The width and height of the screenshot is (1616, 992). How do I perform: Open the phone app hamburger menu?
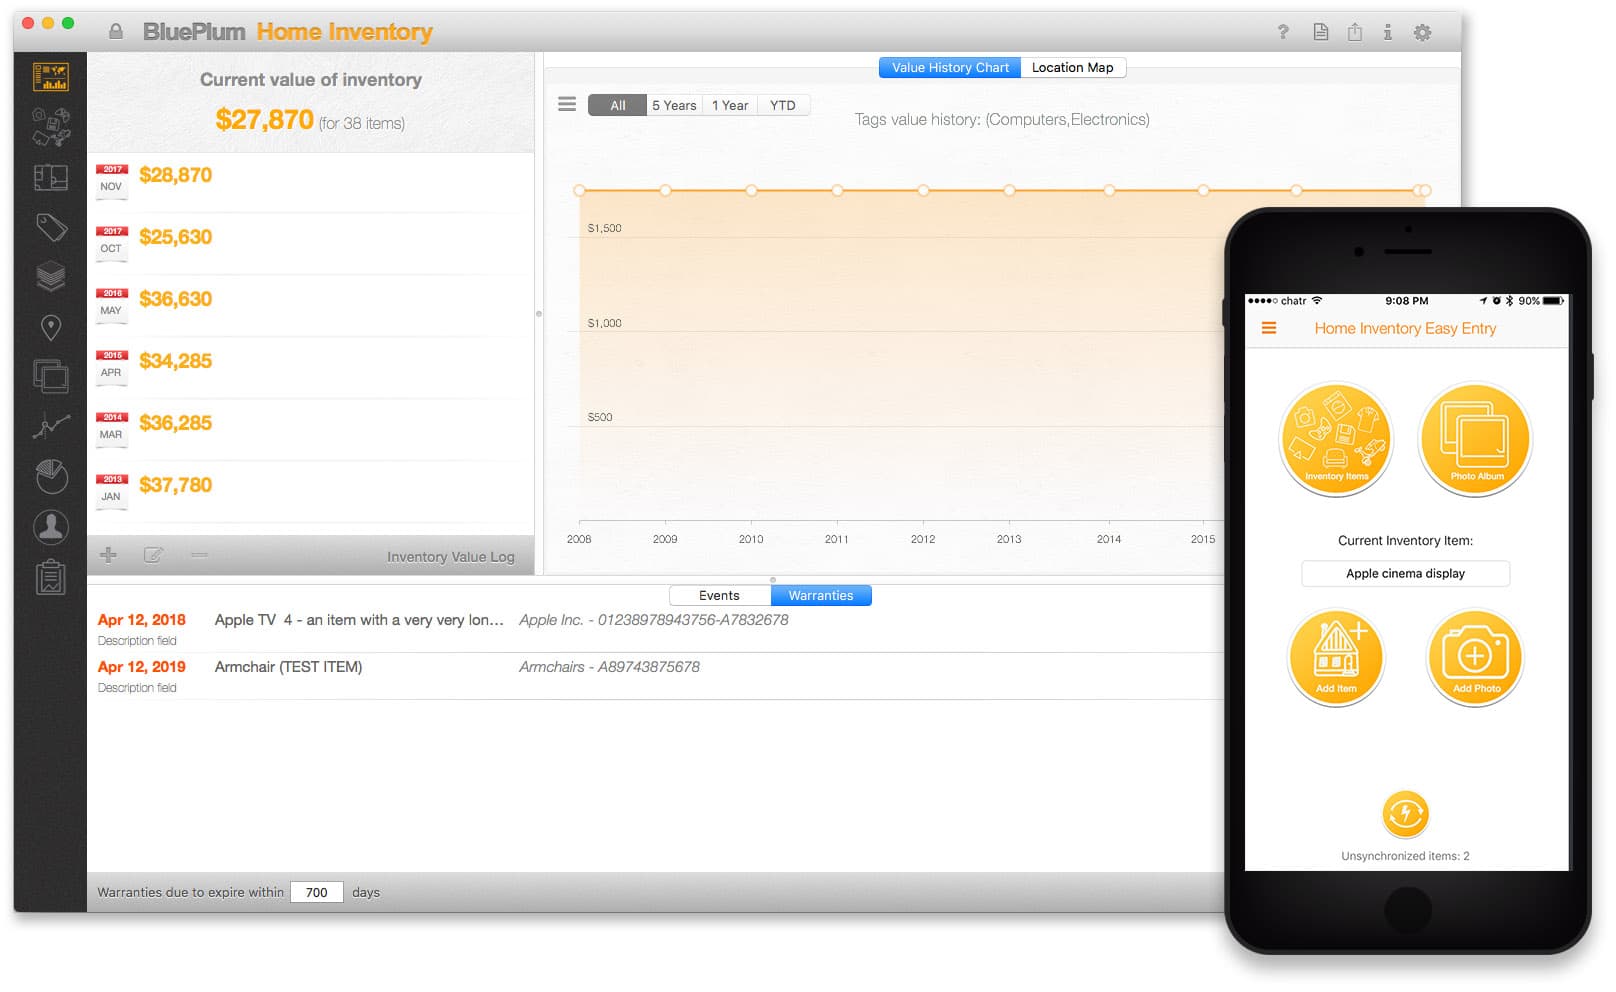(x=1268, y=328)
